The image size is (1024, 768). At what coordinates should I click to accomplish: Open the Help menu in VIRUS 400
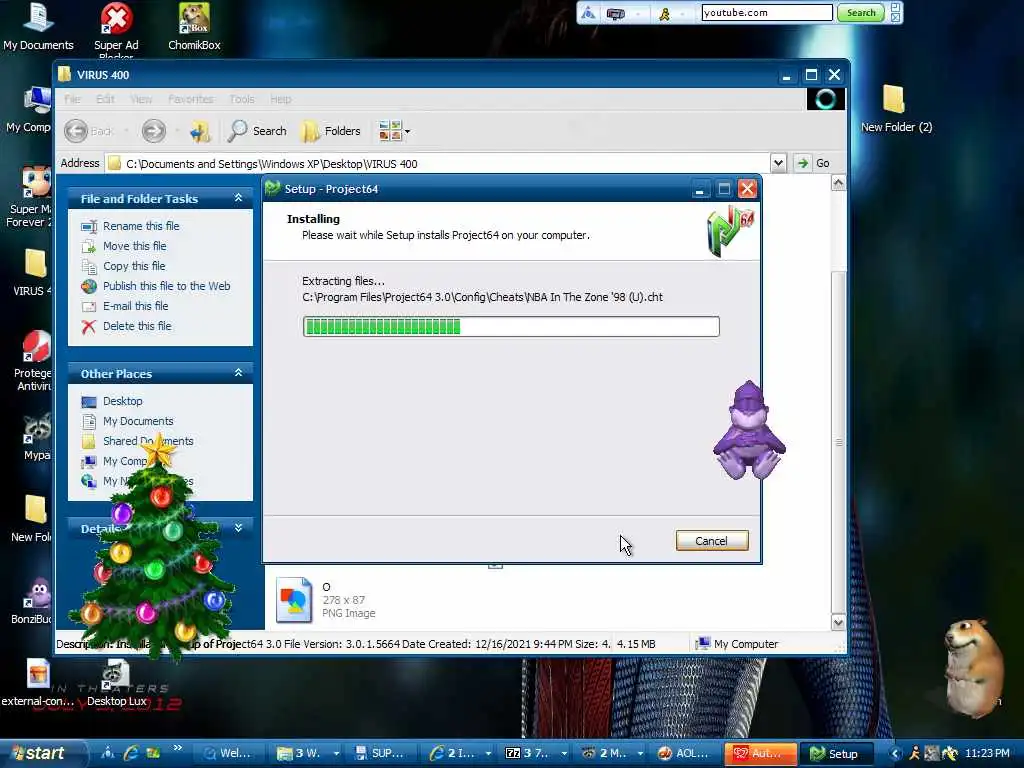(x=281, y=99)
